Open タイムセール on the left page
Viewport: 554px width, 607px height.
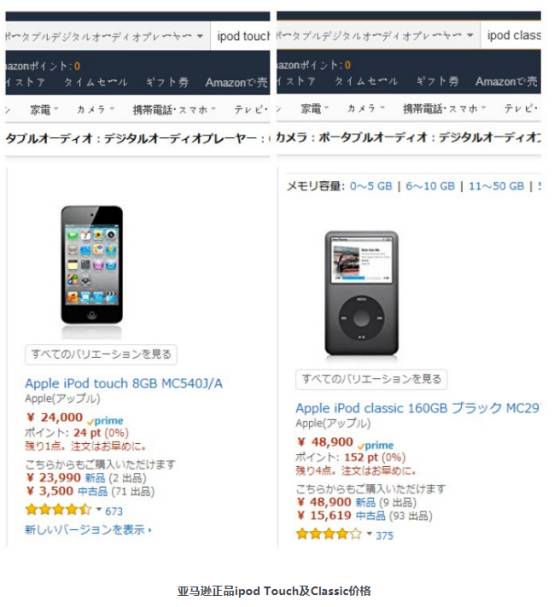coord(96,82)
